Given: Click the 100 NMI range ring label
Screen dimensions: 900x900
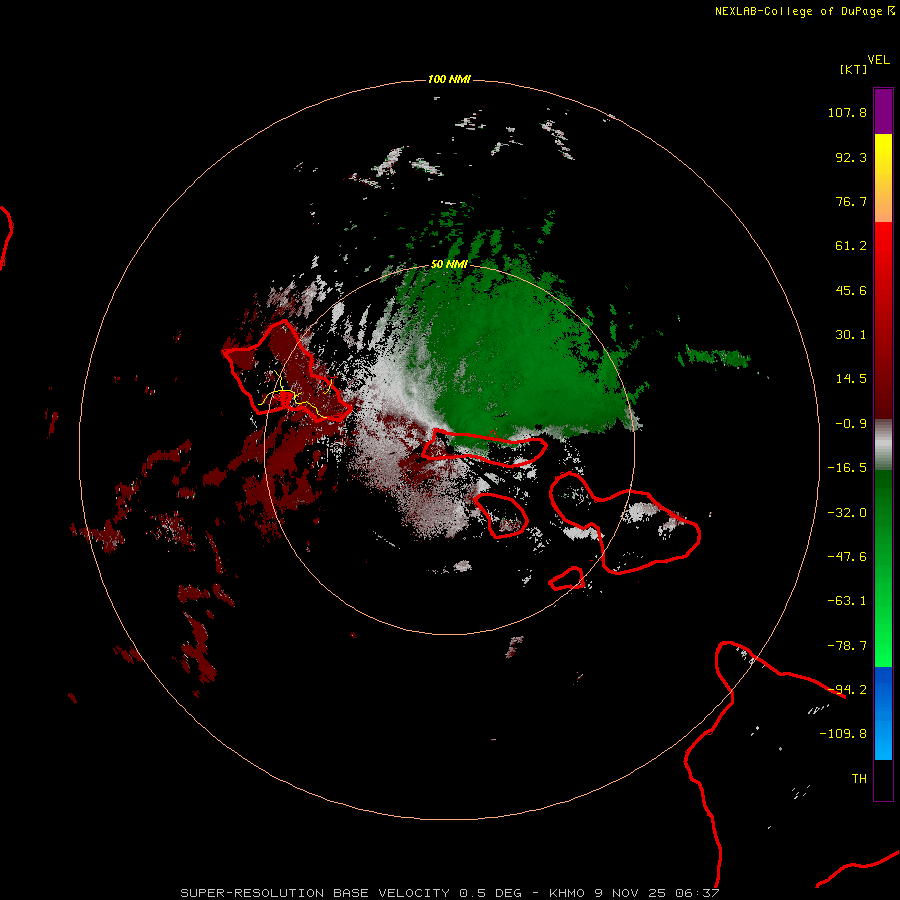Looking at the screenshot, I should (449, 79).
